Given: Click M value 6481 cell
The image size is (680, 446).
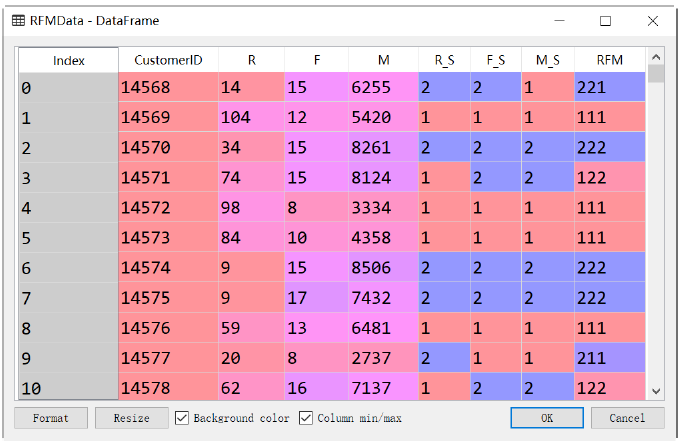Looking at the screenshot, I should click(x=383, y=328).
